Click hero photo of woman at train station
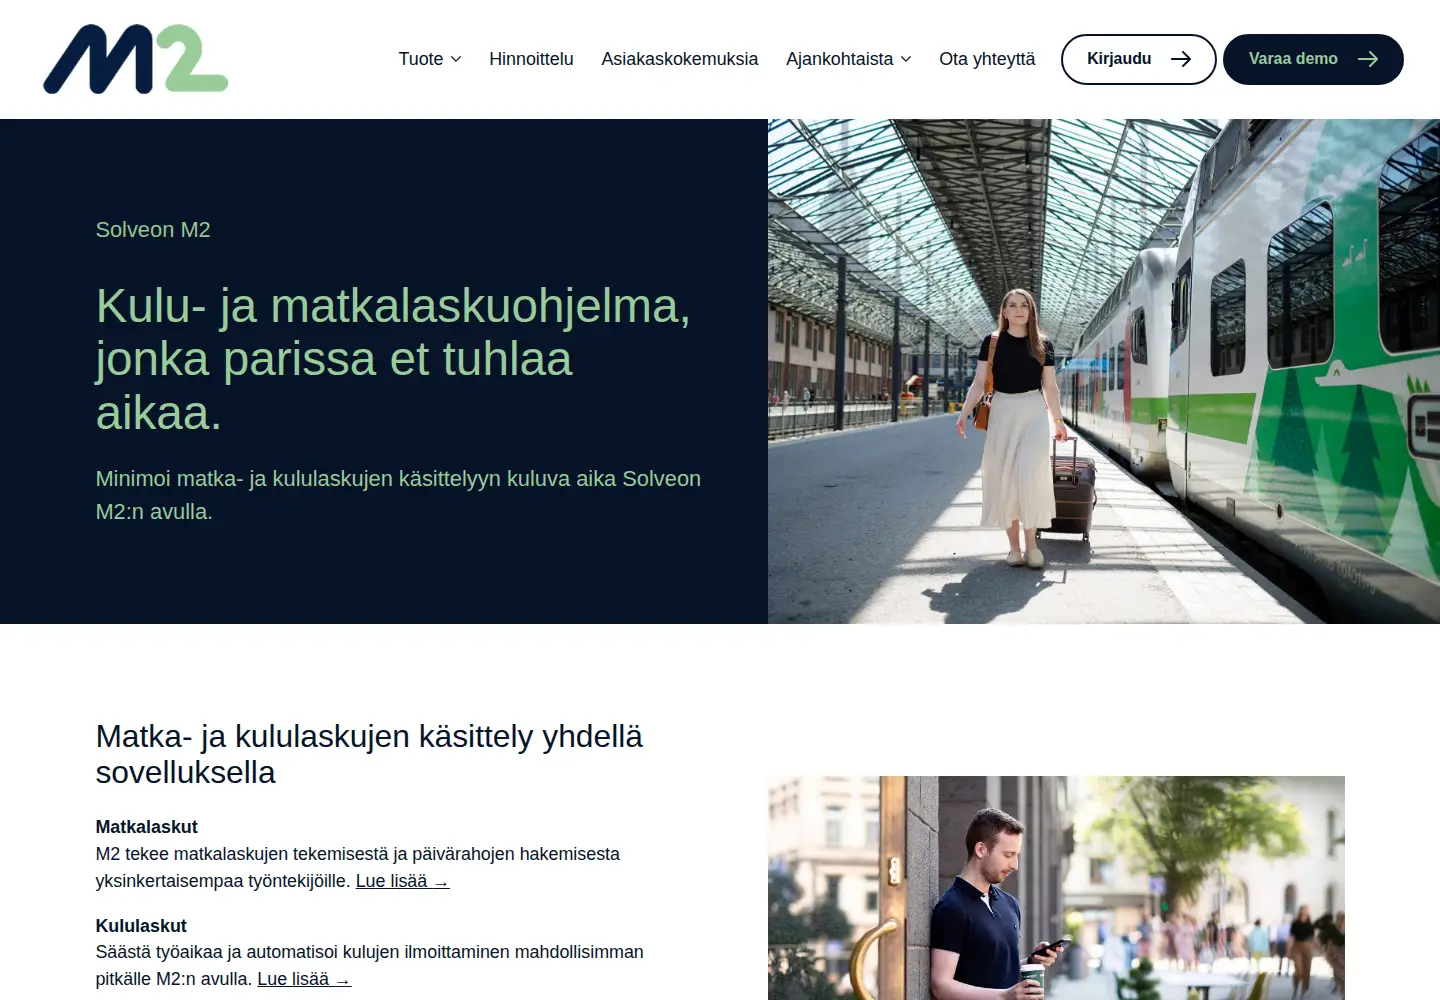Image resolution: width=1440 pixels, height=1000 pixels. point(1104,371)
